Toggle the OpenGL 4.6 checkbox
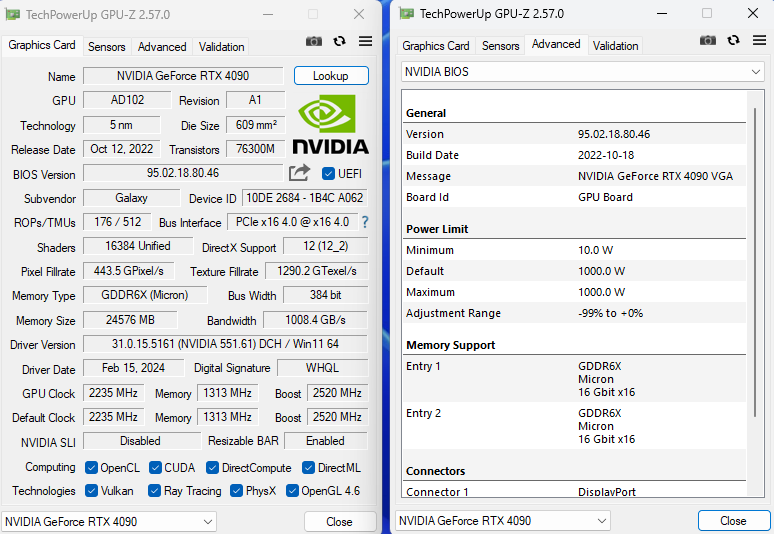The height and width of the screenshot is (534, 774). coord(292,491)
